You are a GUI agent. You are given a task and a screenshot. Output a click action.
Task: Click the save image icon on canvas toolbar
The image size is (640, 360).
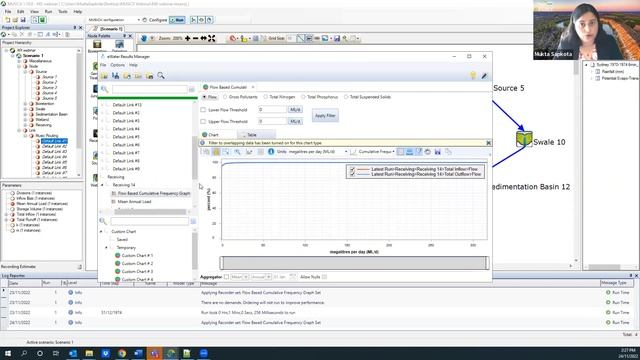(337, 38)
